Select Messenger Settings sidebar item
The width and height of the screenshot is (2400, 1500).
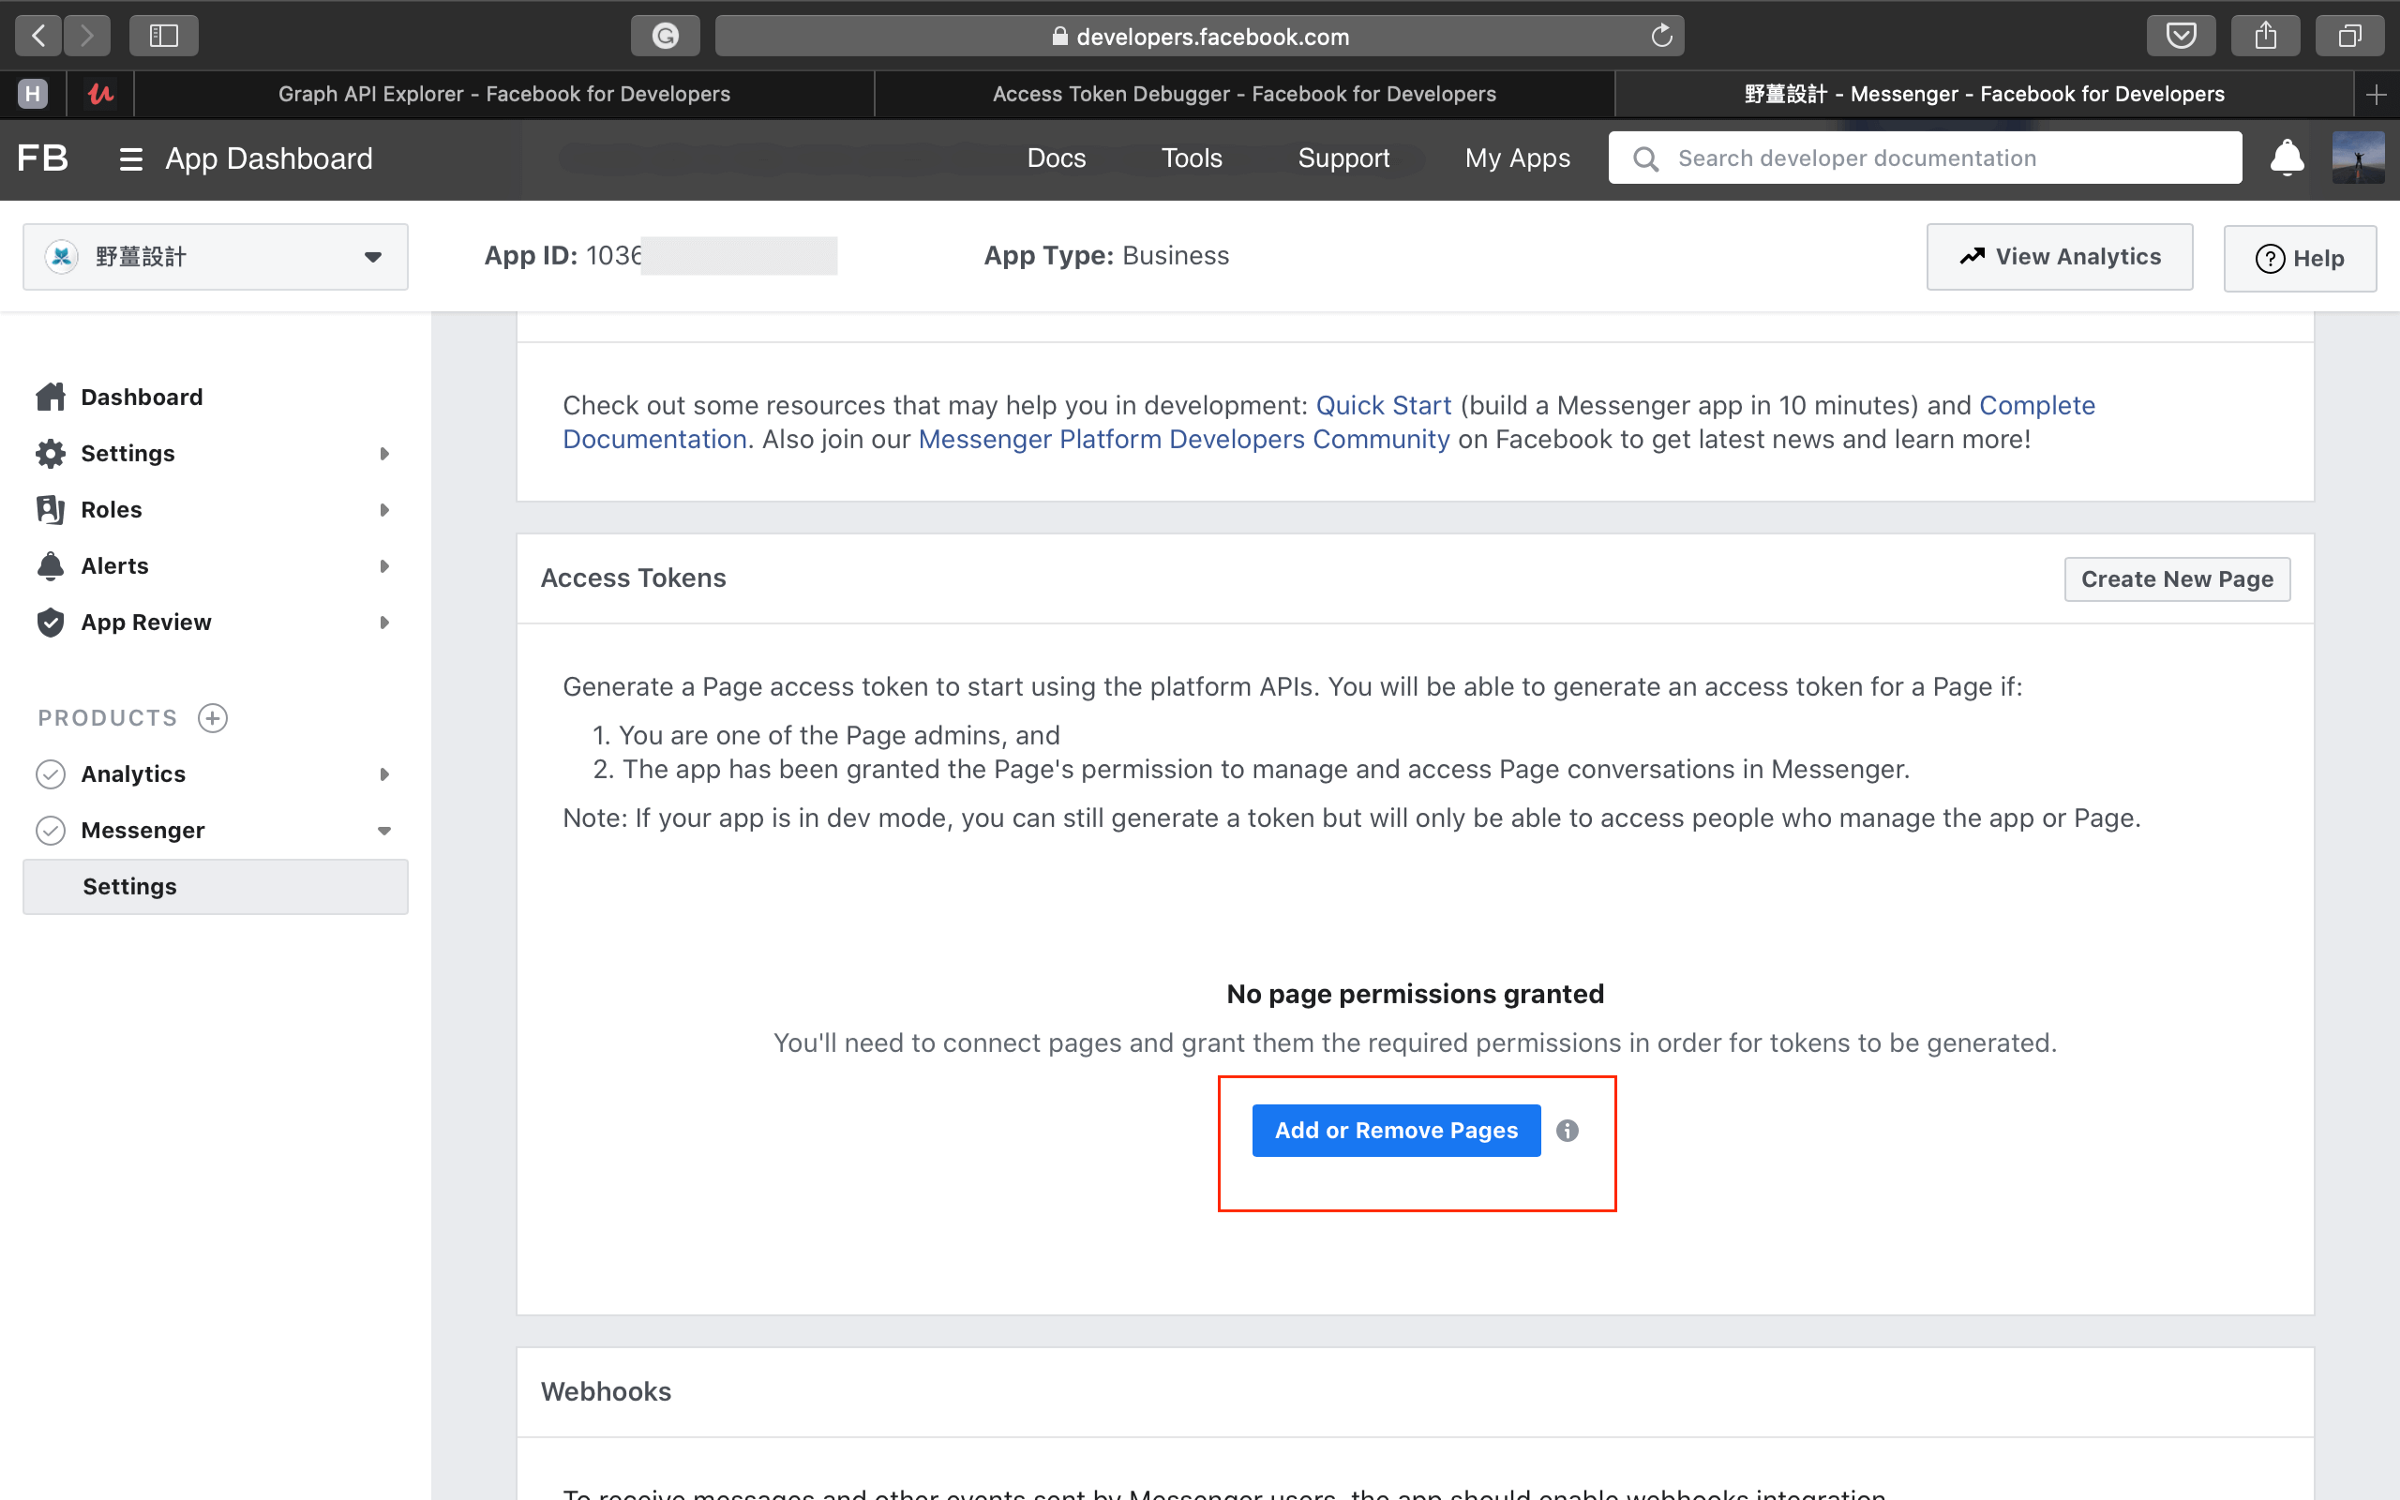215,886
